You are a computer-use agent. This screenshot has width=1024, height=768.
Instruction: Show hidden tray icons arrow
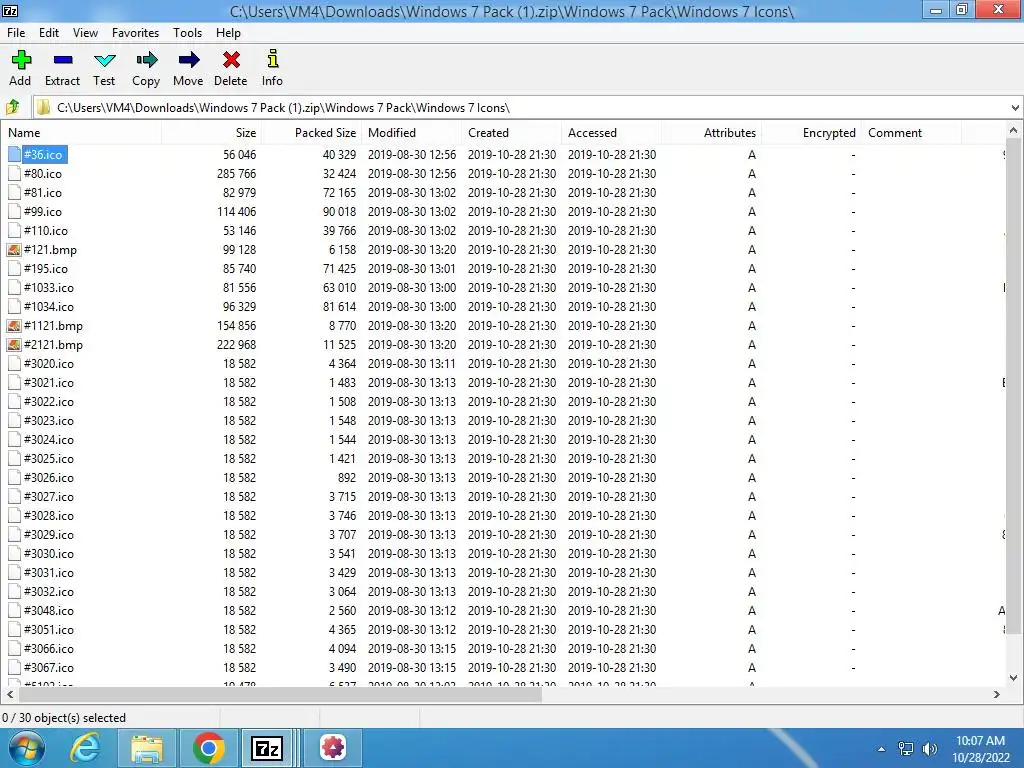click(882, 749)
